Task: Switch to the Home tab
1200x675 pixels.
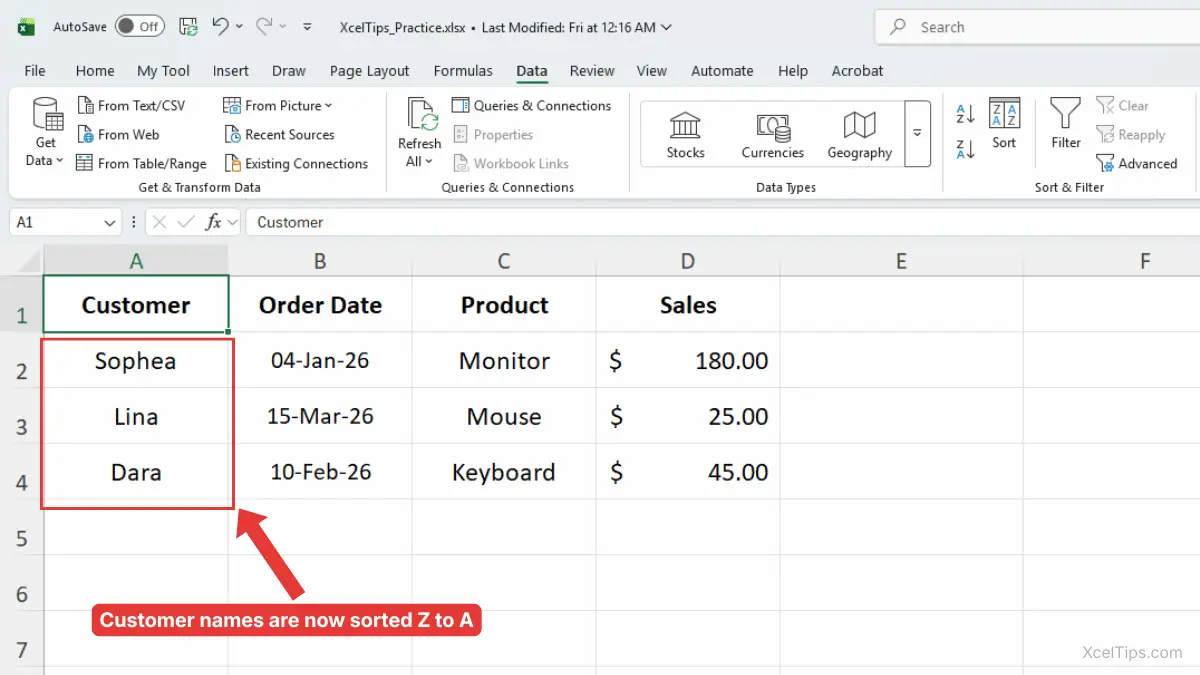Action: click(95, 71)
